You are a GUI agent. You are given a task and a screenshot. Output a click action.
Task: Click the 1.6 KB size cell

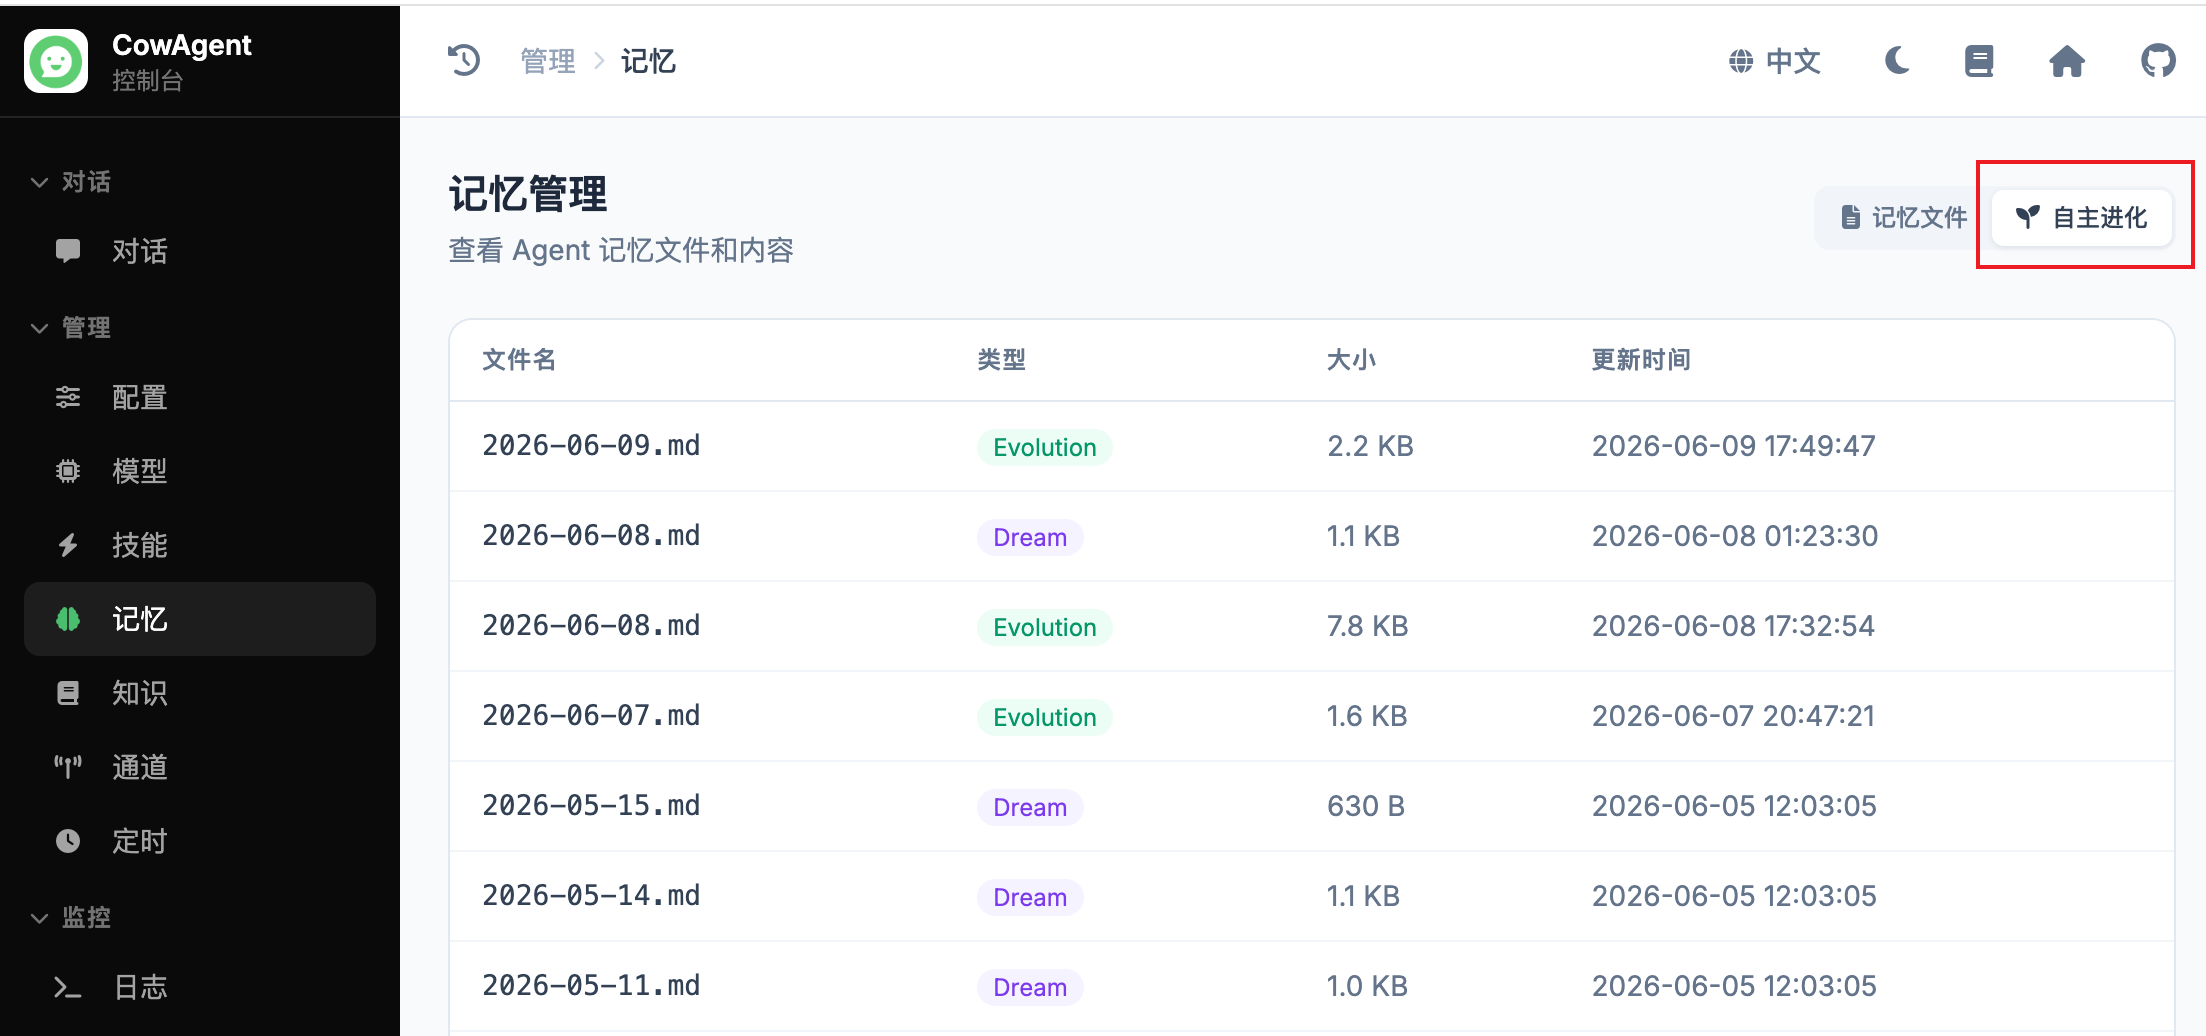tap(1367, 716)
